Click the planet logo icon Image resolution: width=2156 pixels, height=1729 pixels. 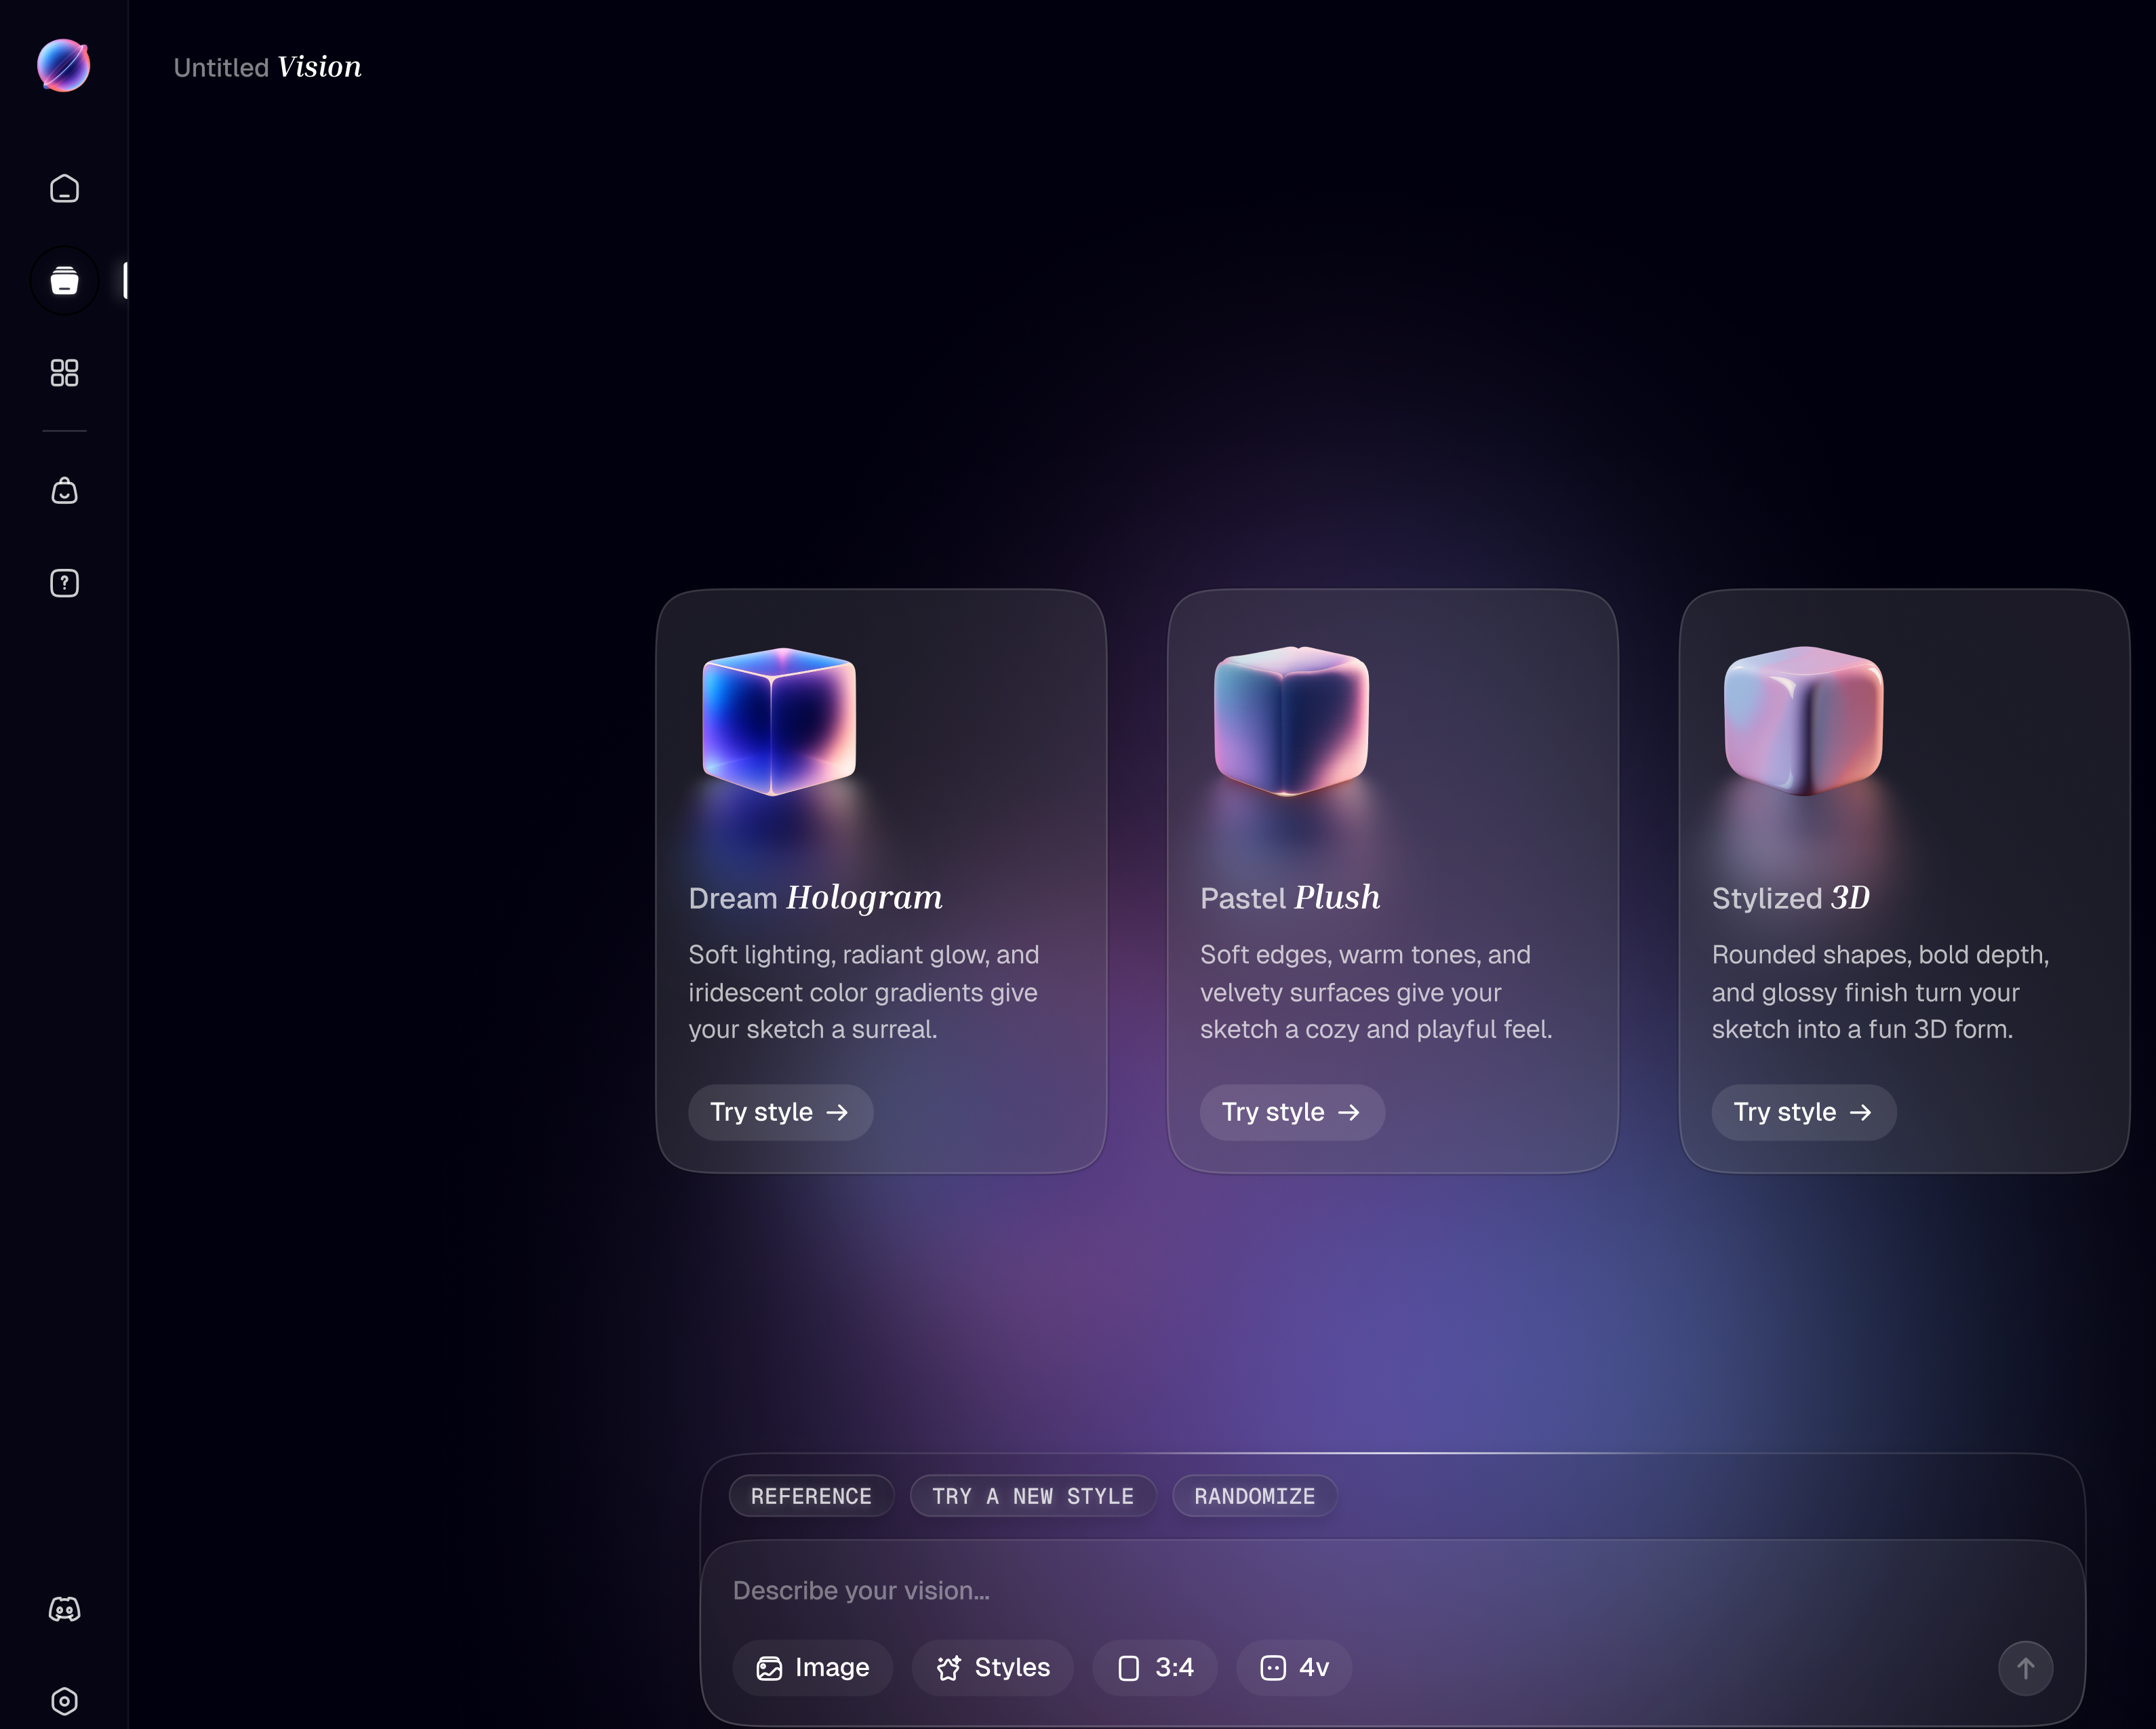tap(64, 66)
